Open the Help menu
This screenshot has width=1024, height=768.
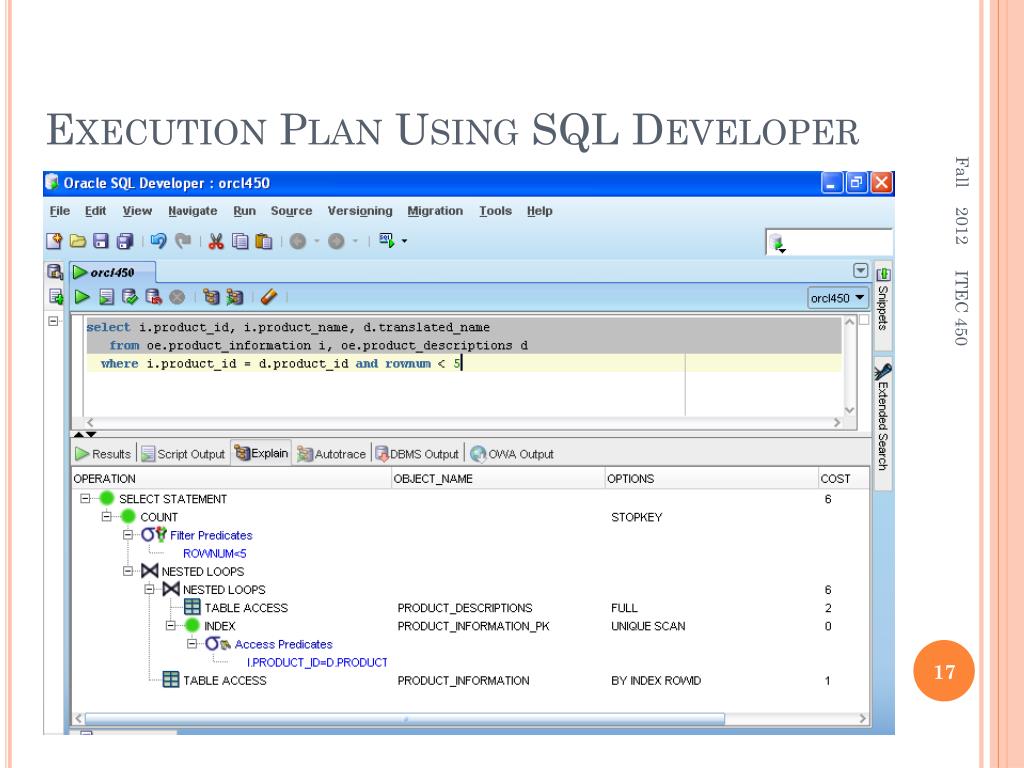tap(539, 211)
